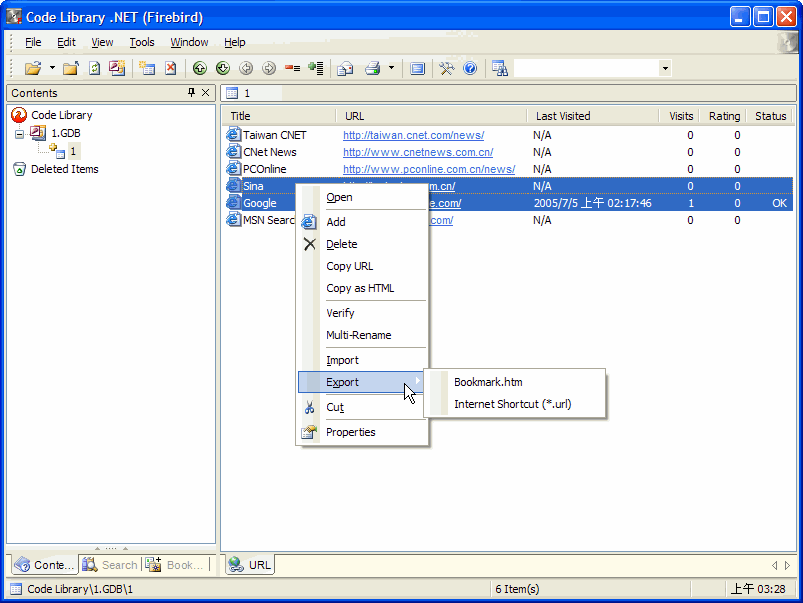The height and width of the screenshot is (603, 803).
Task: Sort by the Visits column header
Action: (x=679, y=116)
